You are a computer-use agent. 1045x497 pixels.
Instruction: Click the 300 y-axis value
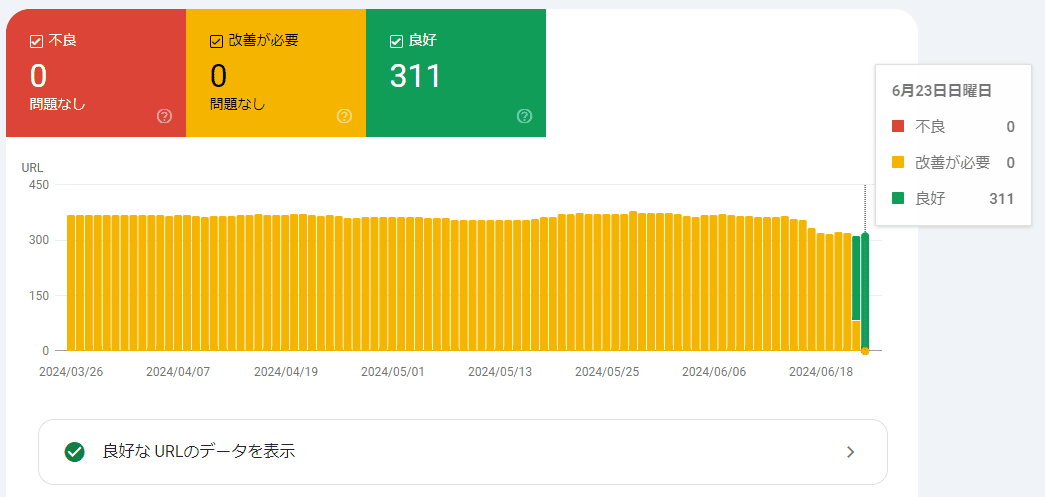[x=39, y=240]
